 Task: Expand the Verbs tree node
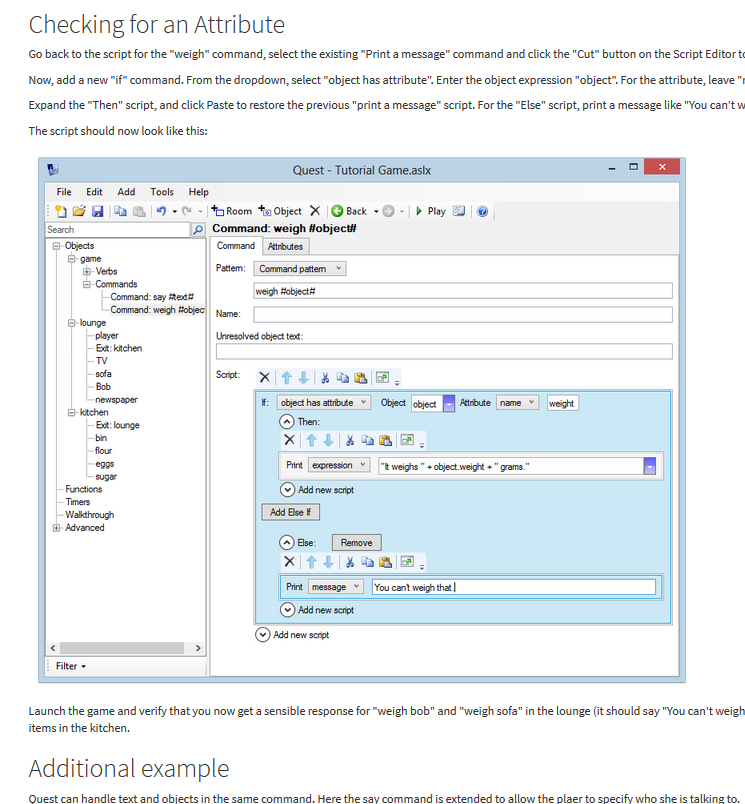point(87,271)
